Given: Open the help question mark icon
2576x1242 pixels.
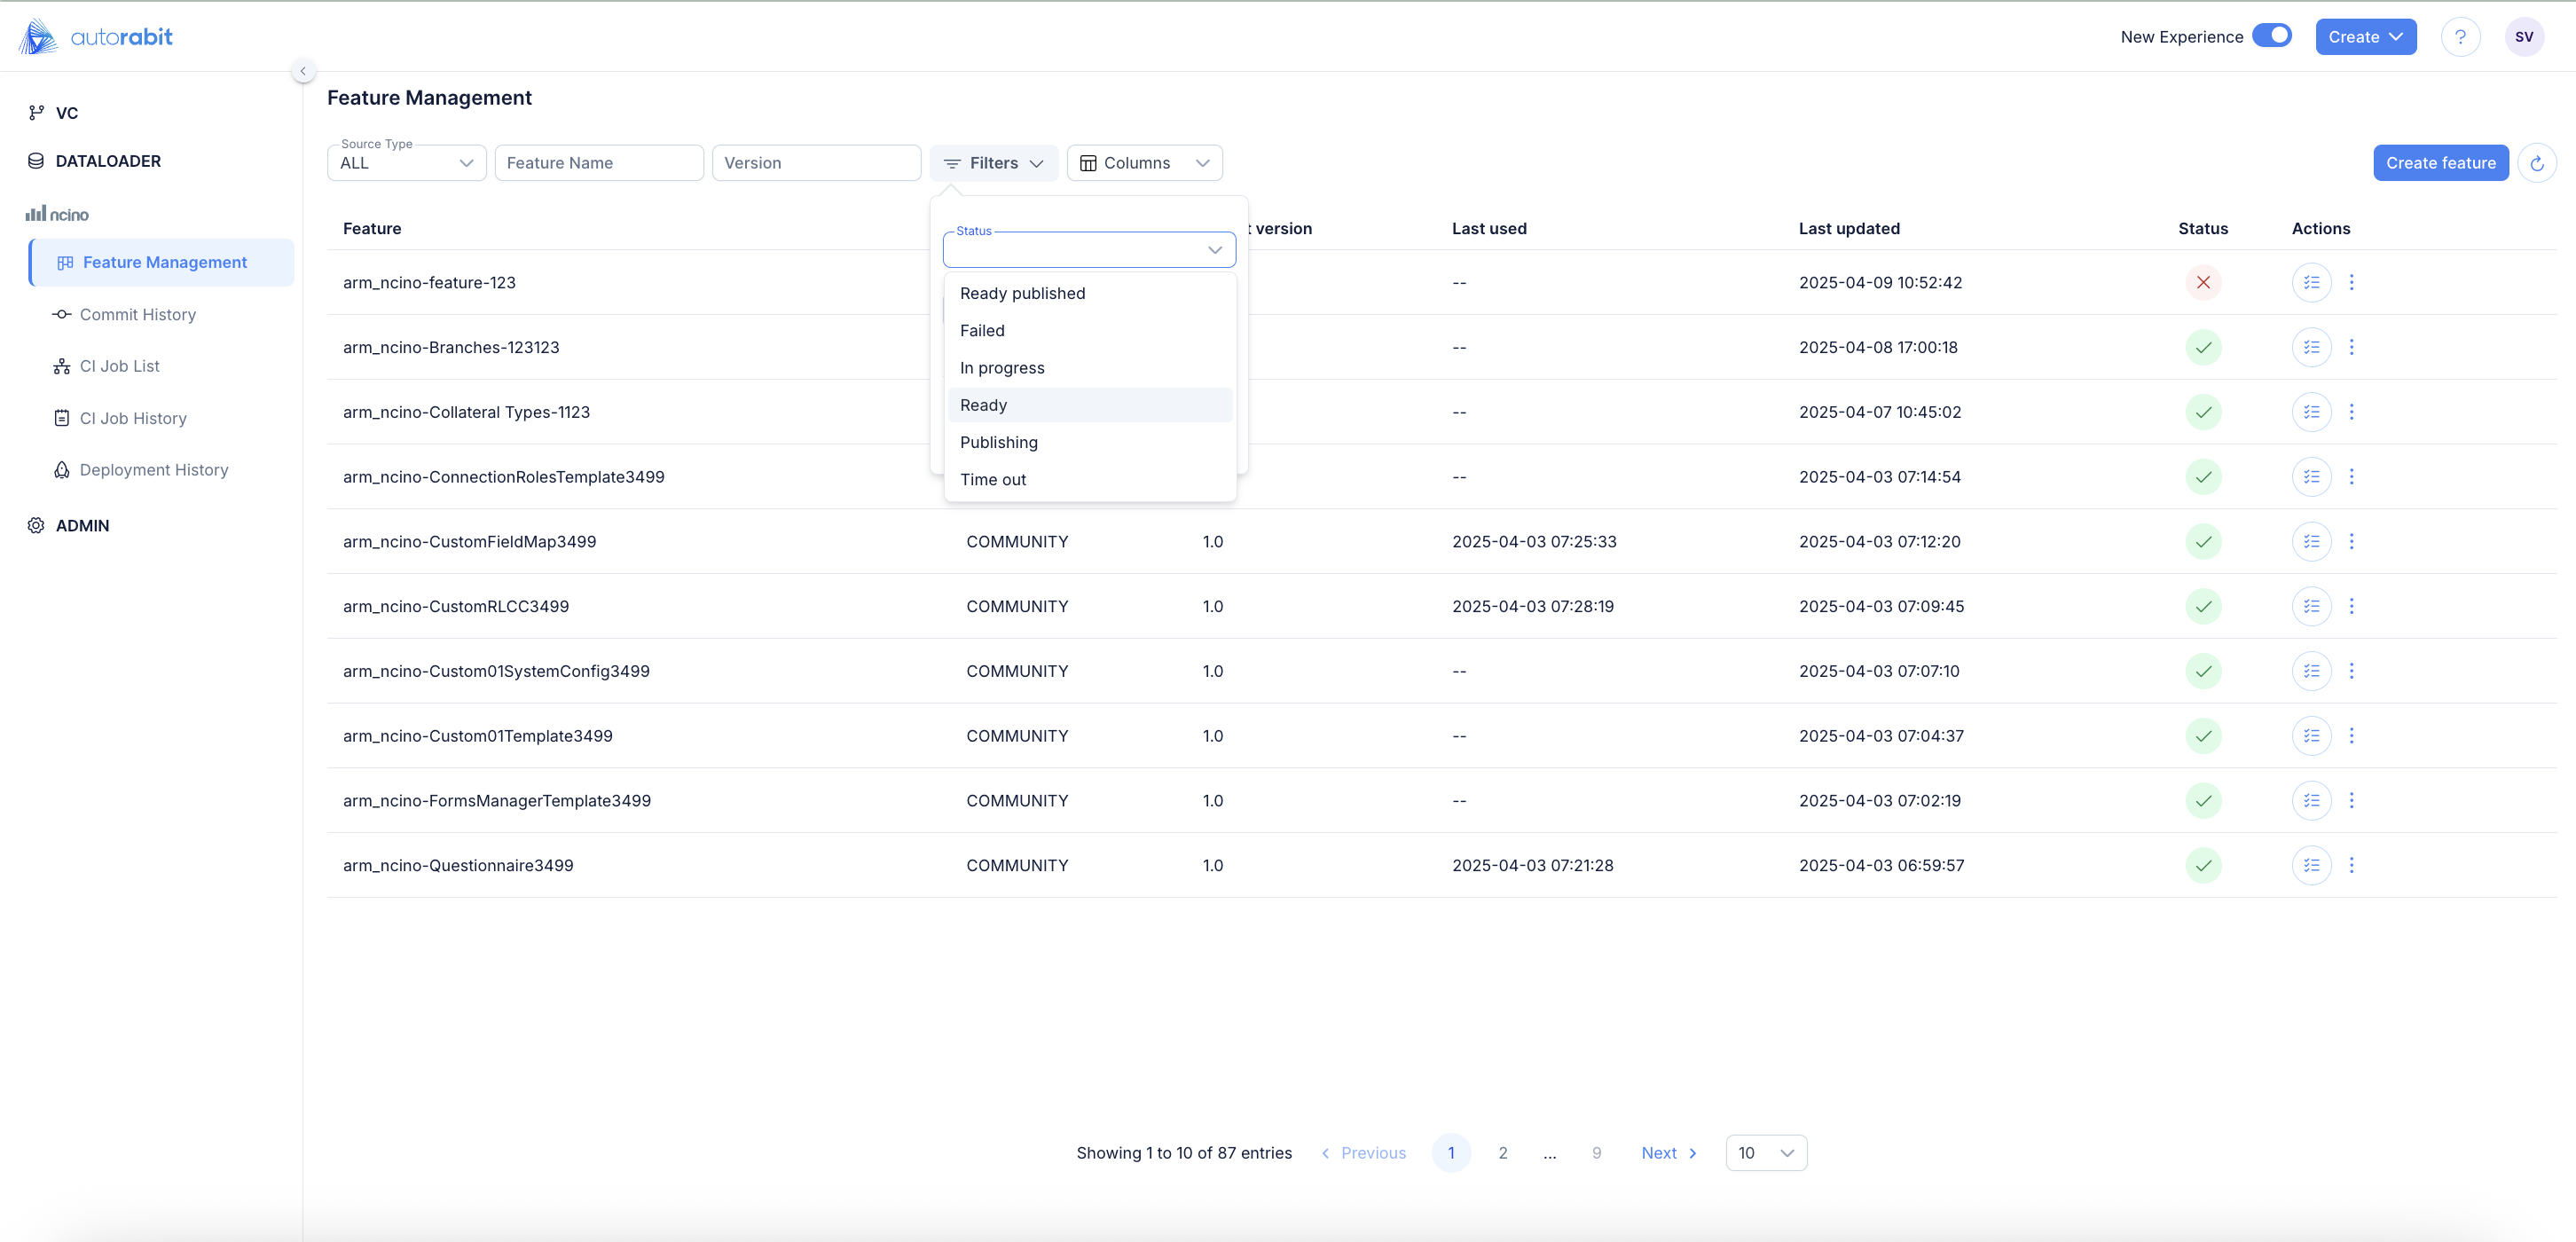Looking at the screenshot, I should click(2460, 37).
